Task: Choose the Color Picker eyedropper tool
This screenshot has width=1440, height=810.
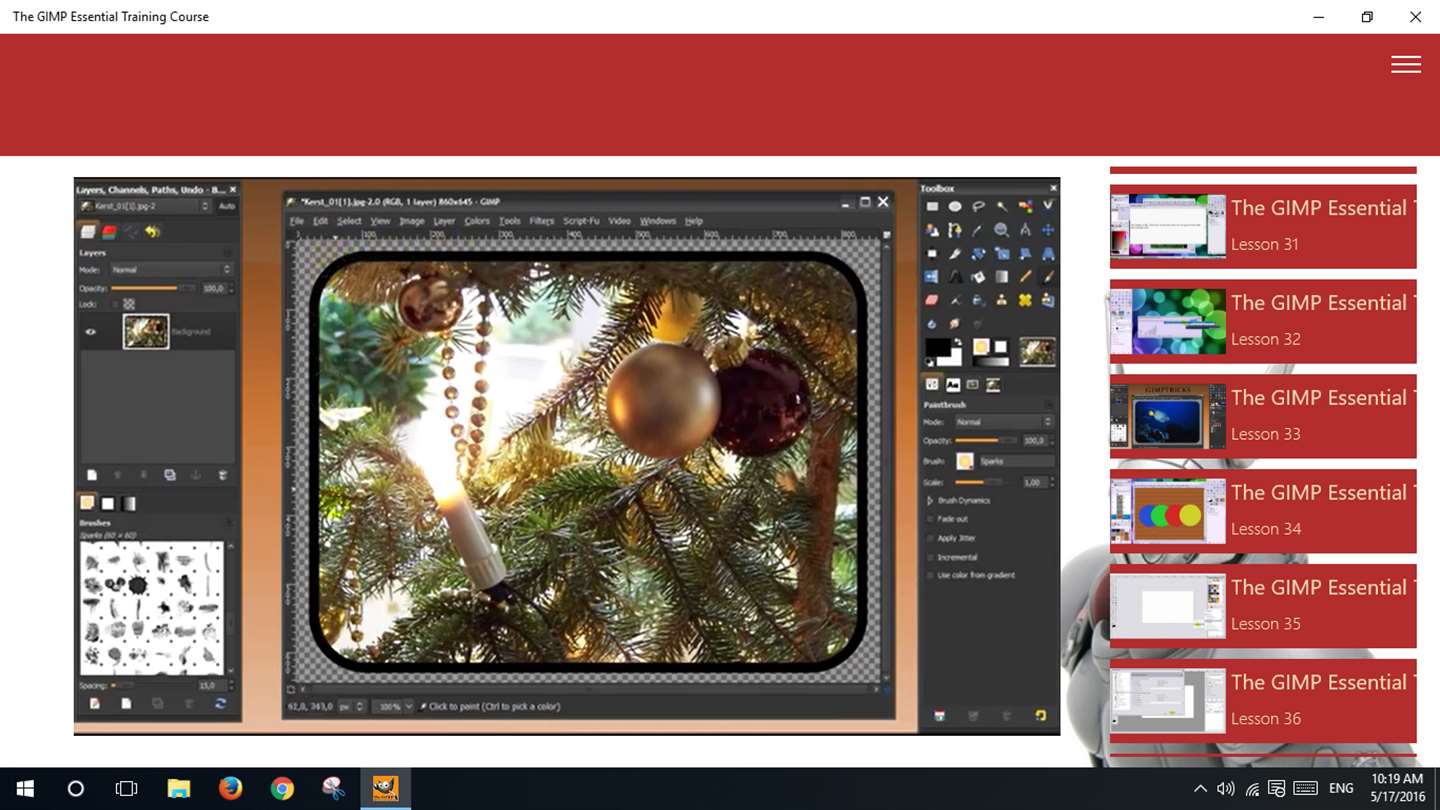Action: (978, 230)
